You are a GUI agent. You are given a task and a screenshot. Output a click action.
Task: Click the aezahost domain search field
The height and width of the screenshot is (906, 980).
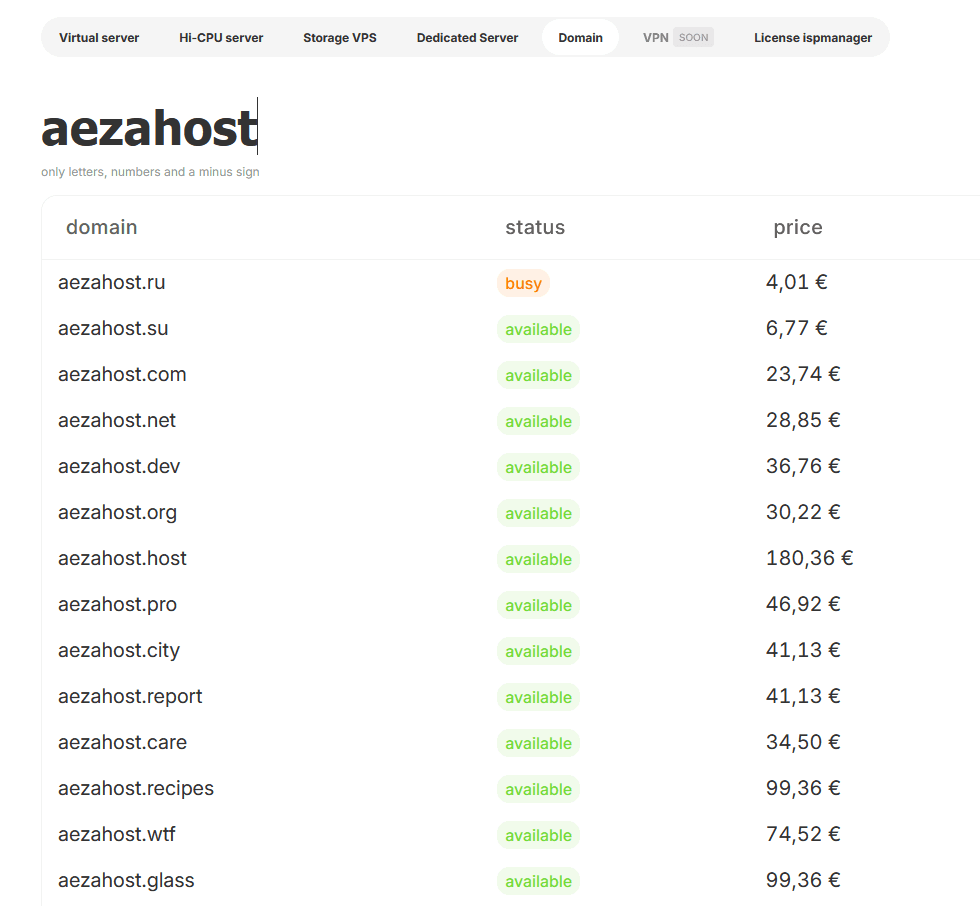pos(150,129)
